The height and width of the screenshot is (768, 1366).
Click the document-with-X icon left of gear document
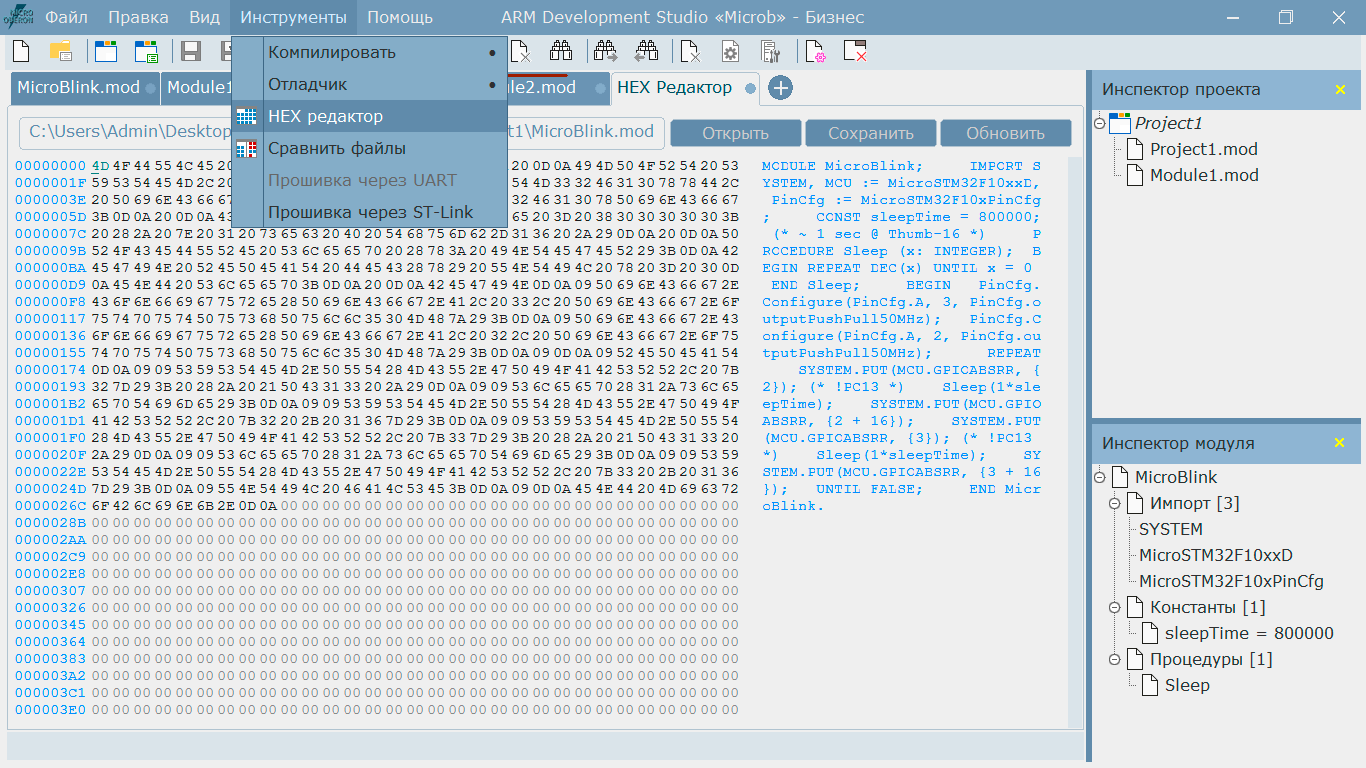(690, 52)
